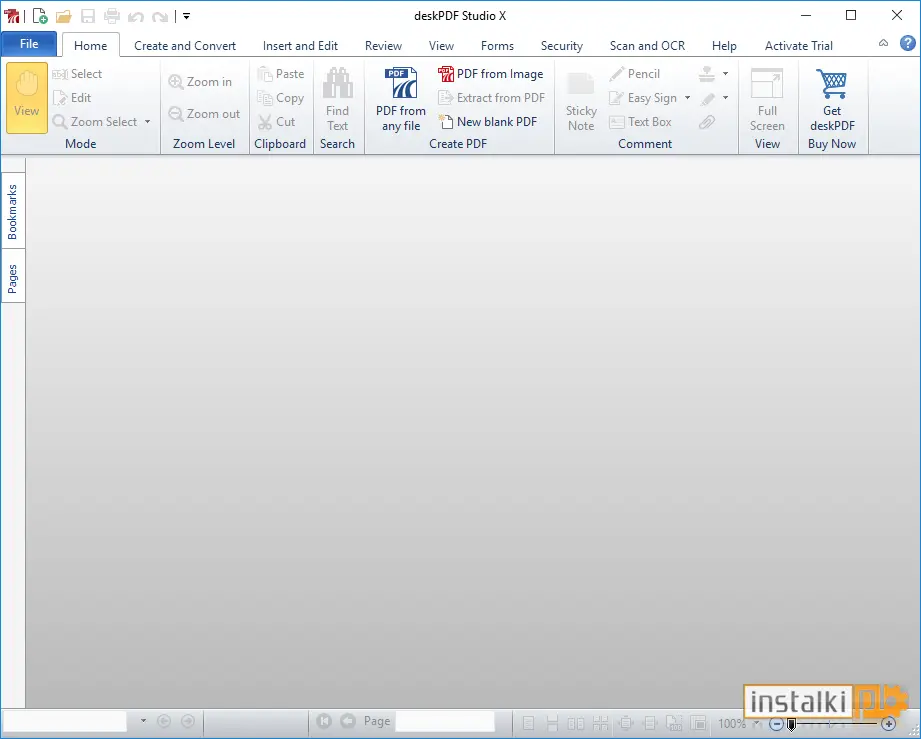Click the new document quick-access icon
Image resolution: width=921 pixels, height=739 pixels.
point(40,16)
